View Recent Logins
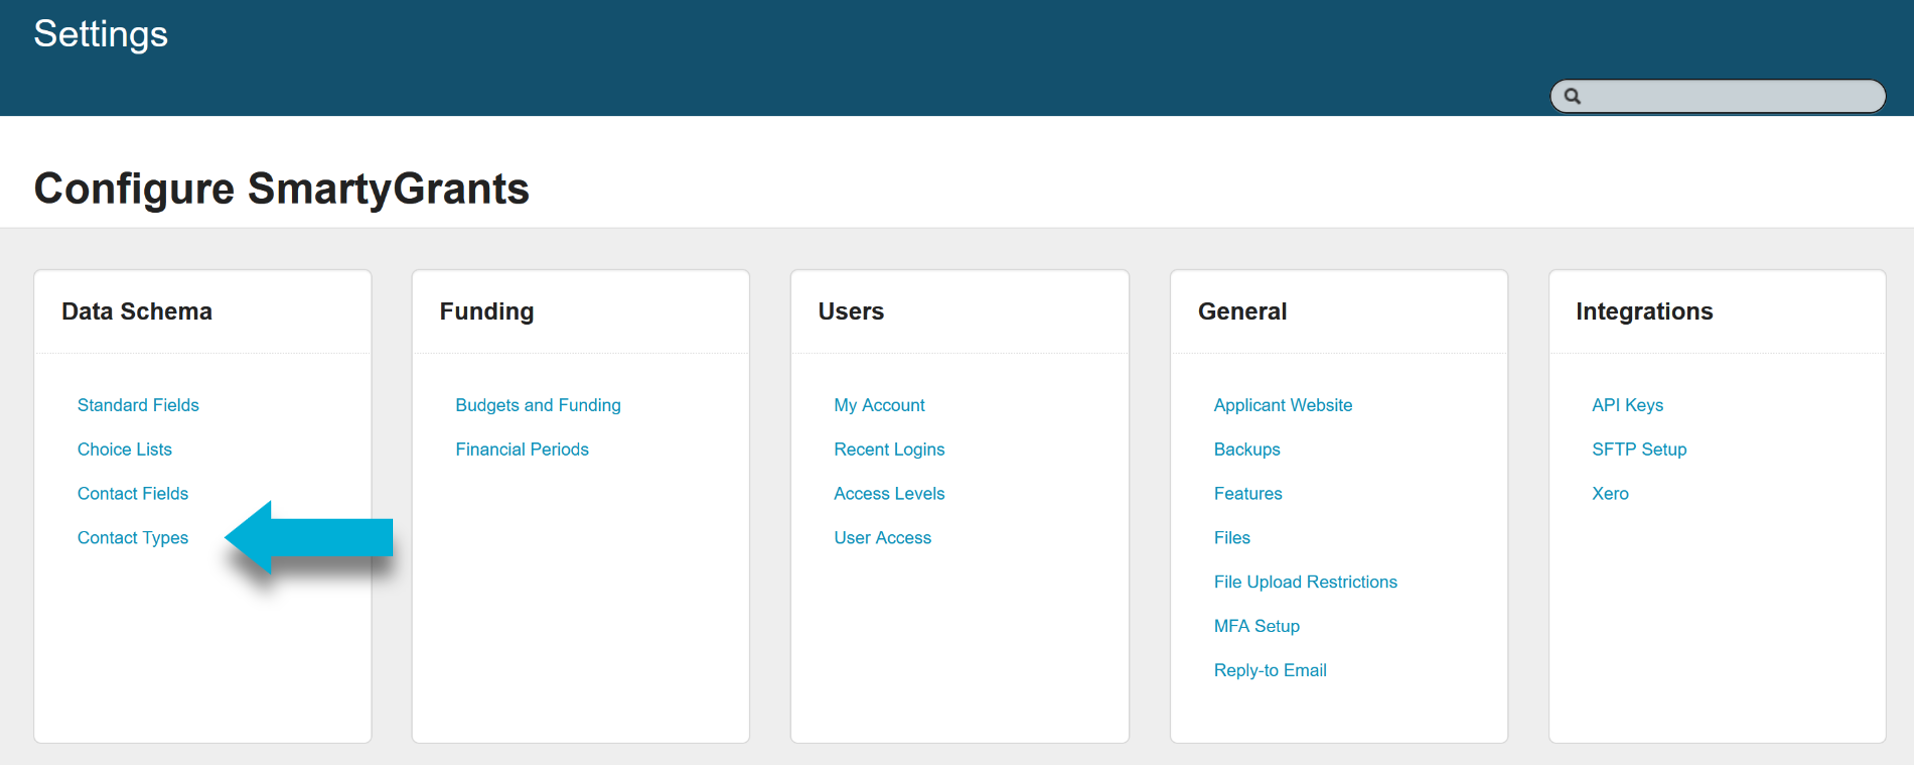This screenshot has width=1914, height=765. (x=889, y=449)
